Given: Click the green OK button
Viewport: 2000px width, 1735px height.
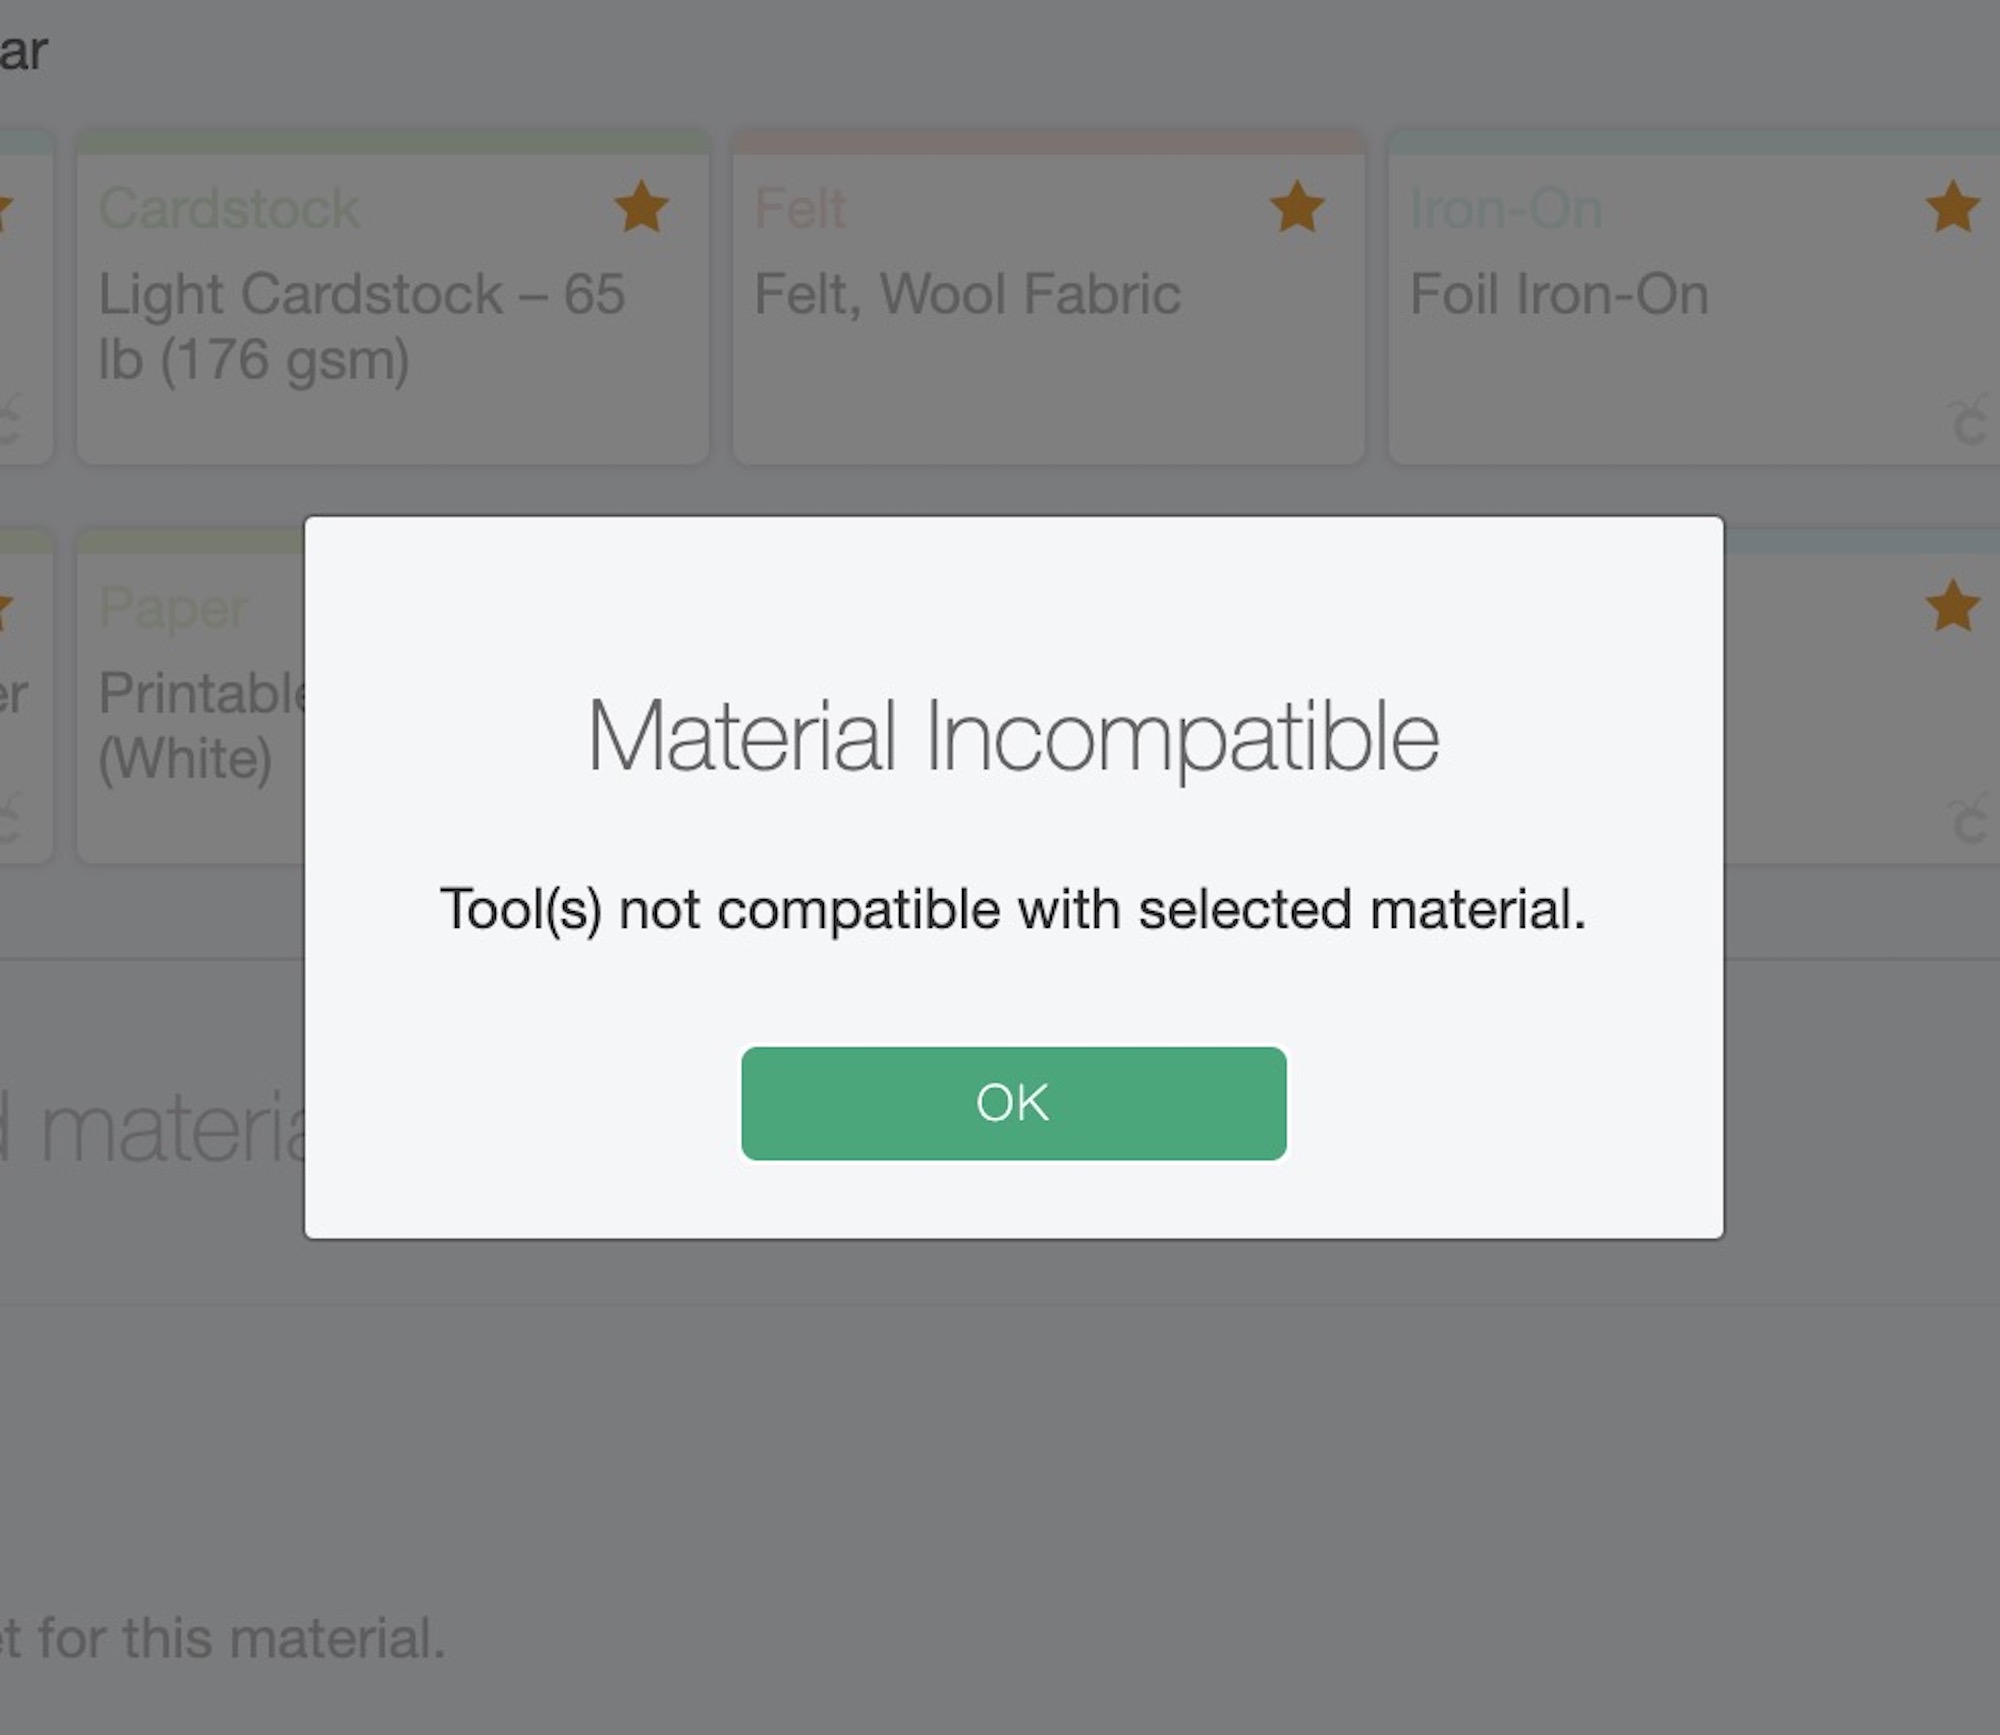Looking at the screenshot, I should point(1013,1103).
